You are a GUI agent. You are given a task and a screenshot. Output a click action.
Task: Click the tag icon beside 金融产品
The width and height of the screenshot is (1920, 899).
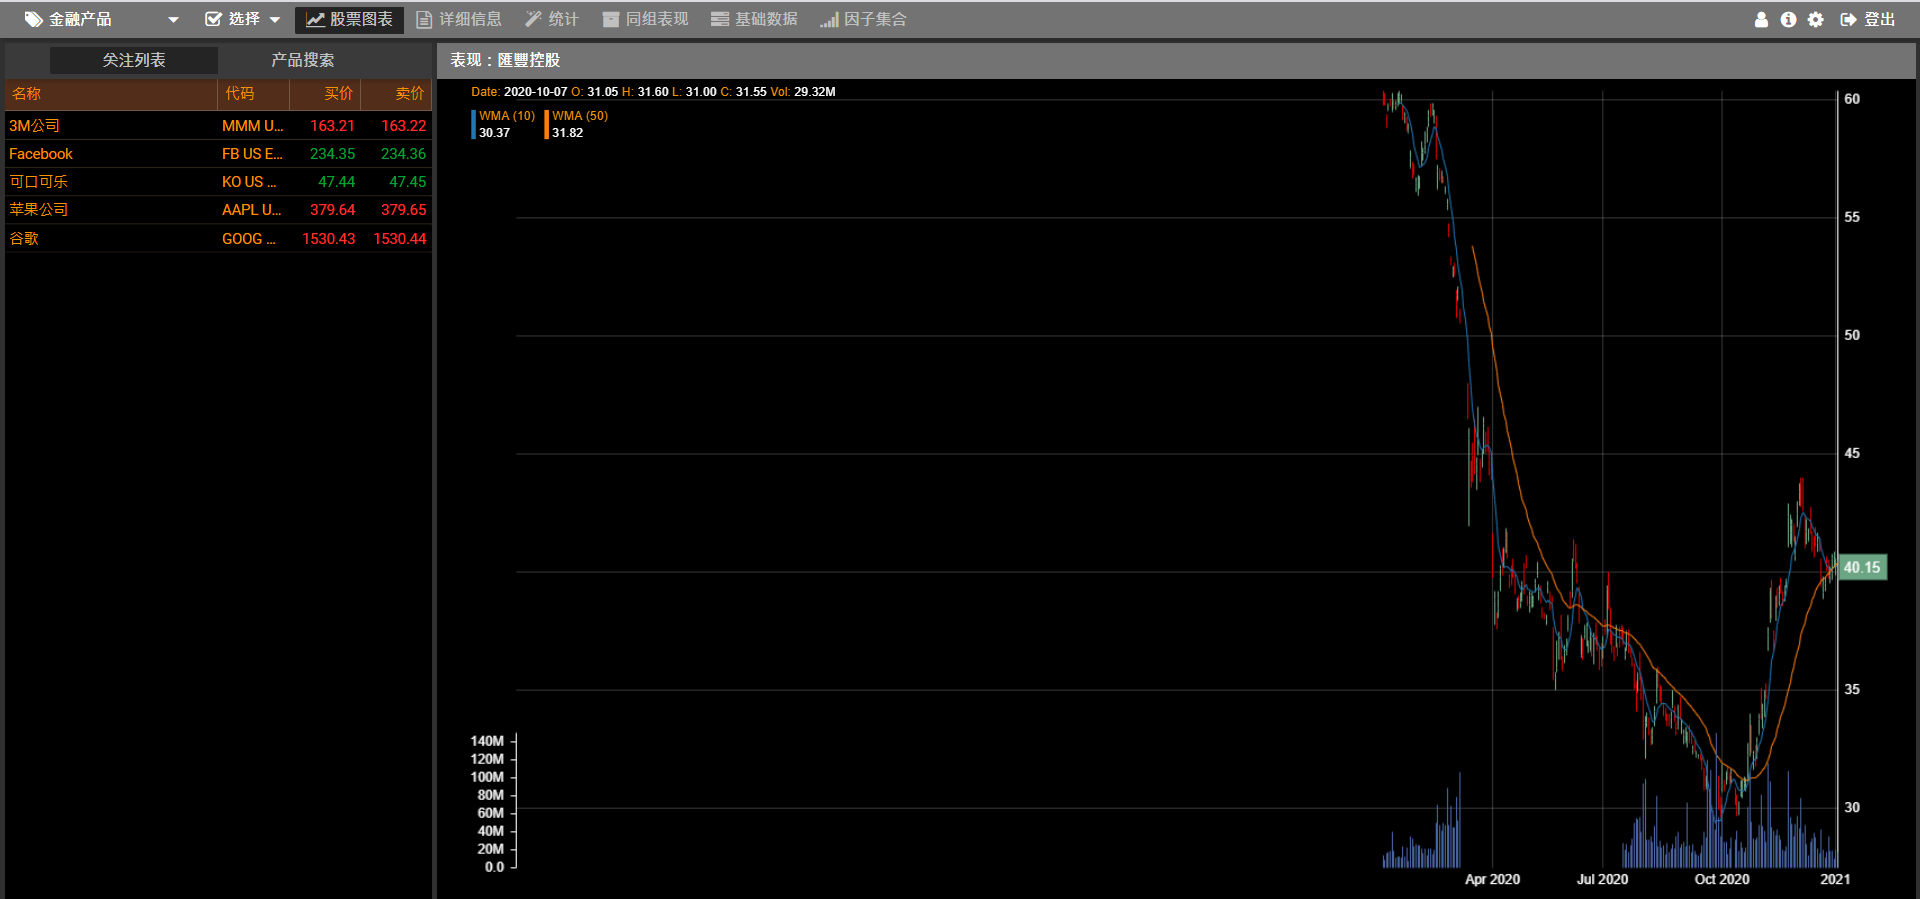[33, 19]
